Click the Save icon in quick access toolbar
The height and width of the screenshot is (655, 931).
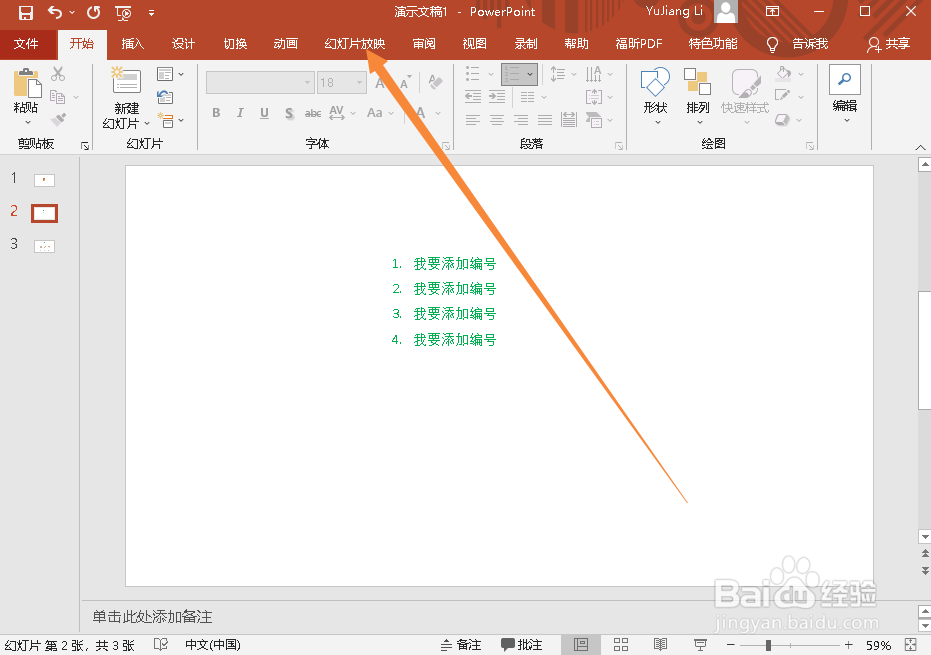[x=26, y=12]
